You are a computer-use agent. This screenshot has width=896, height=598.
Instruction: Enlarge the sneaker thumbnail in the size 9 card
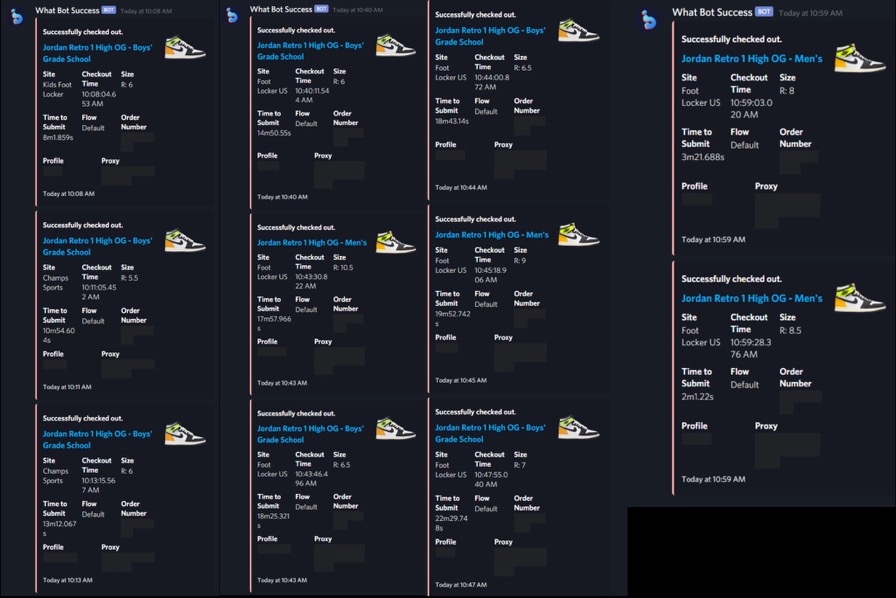pos(578,234)
